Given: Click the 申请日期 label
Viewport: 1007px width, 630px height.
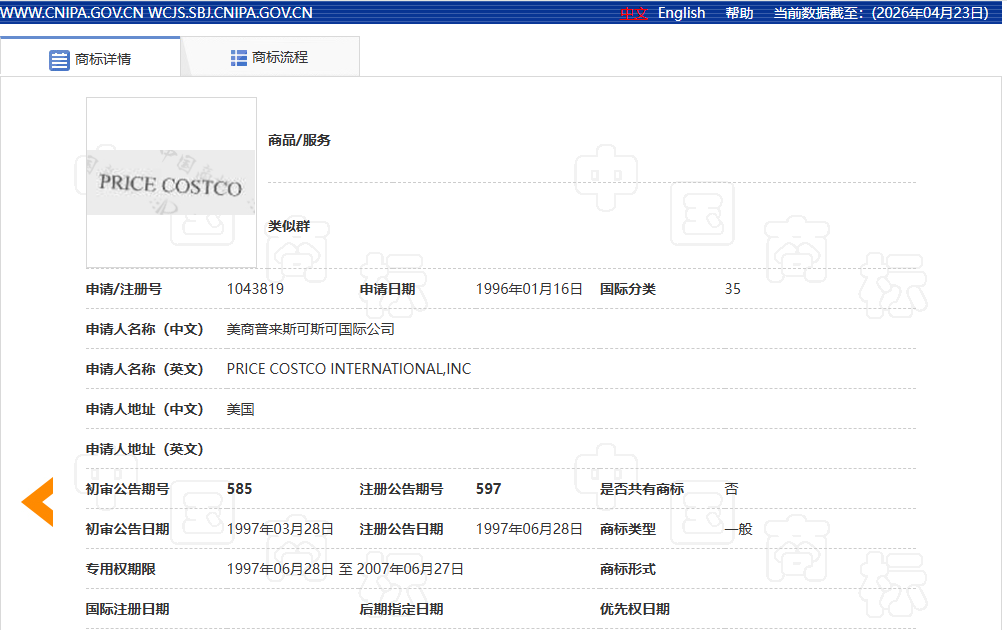Looking at the screenshot, I should 387,289.
